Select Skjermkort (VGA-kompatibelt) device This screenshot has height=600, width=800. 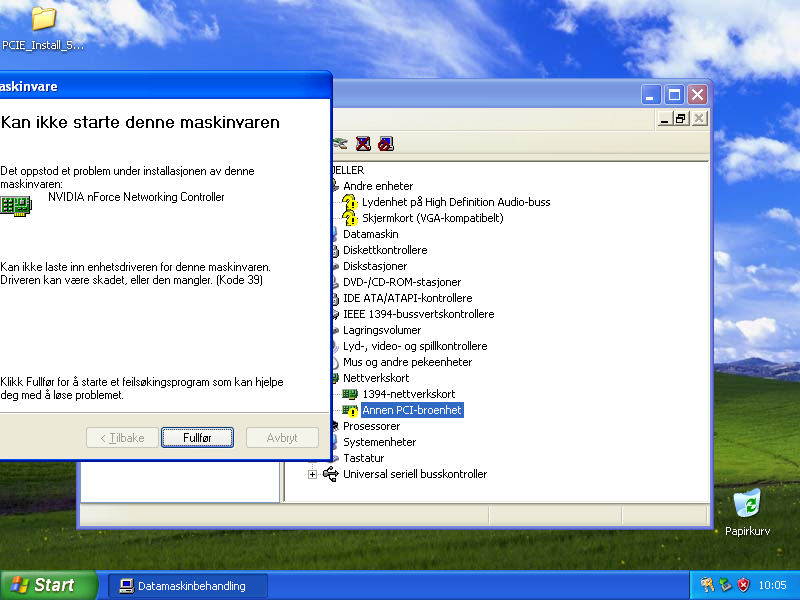coord(433,218)
